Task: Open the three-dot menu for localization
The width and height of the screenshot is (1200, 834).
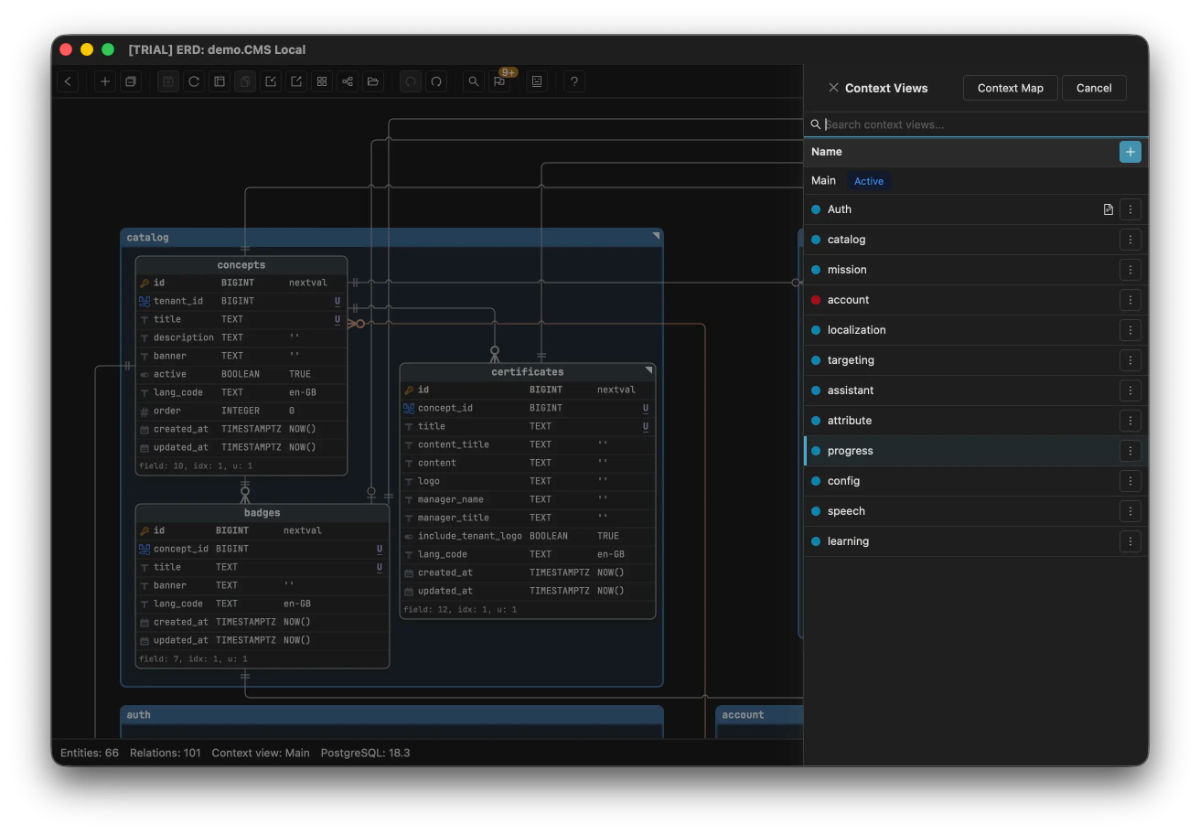Action: coord(1130,330)
